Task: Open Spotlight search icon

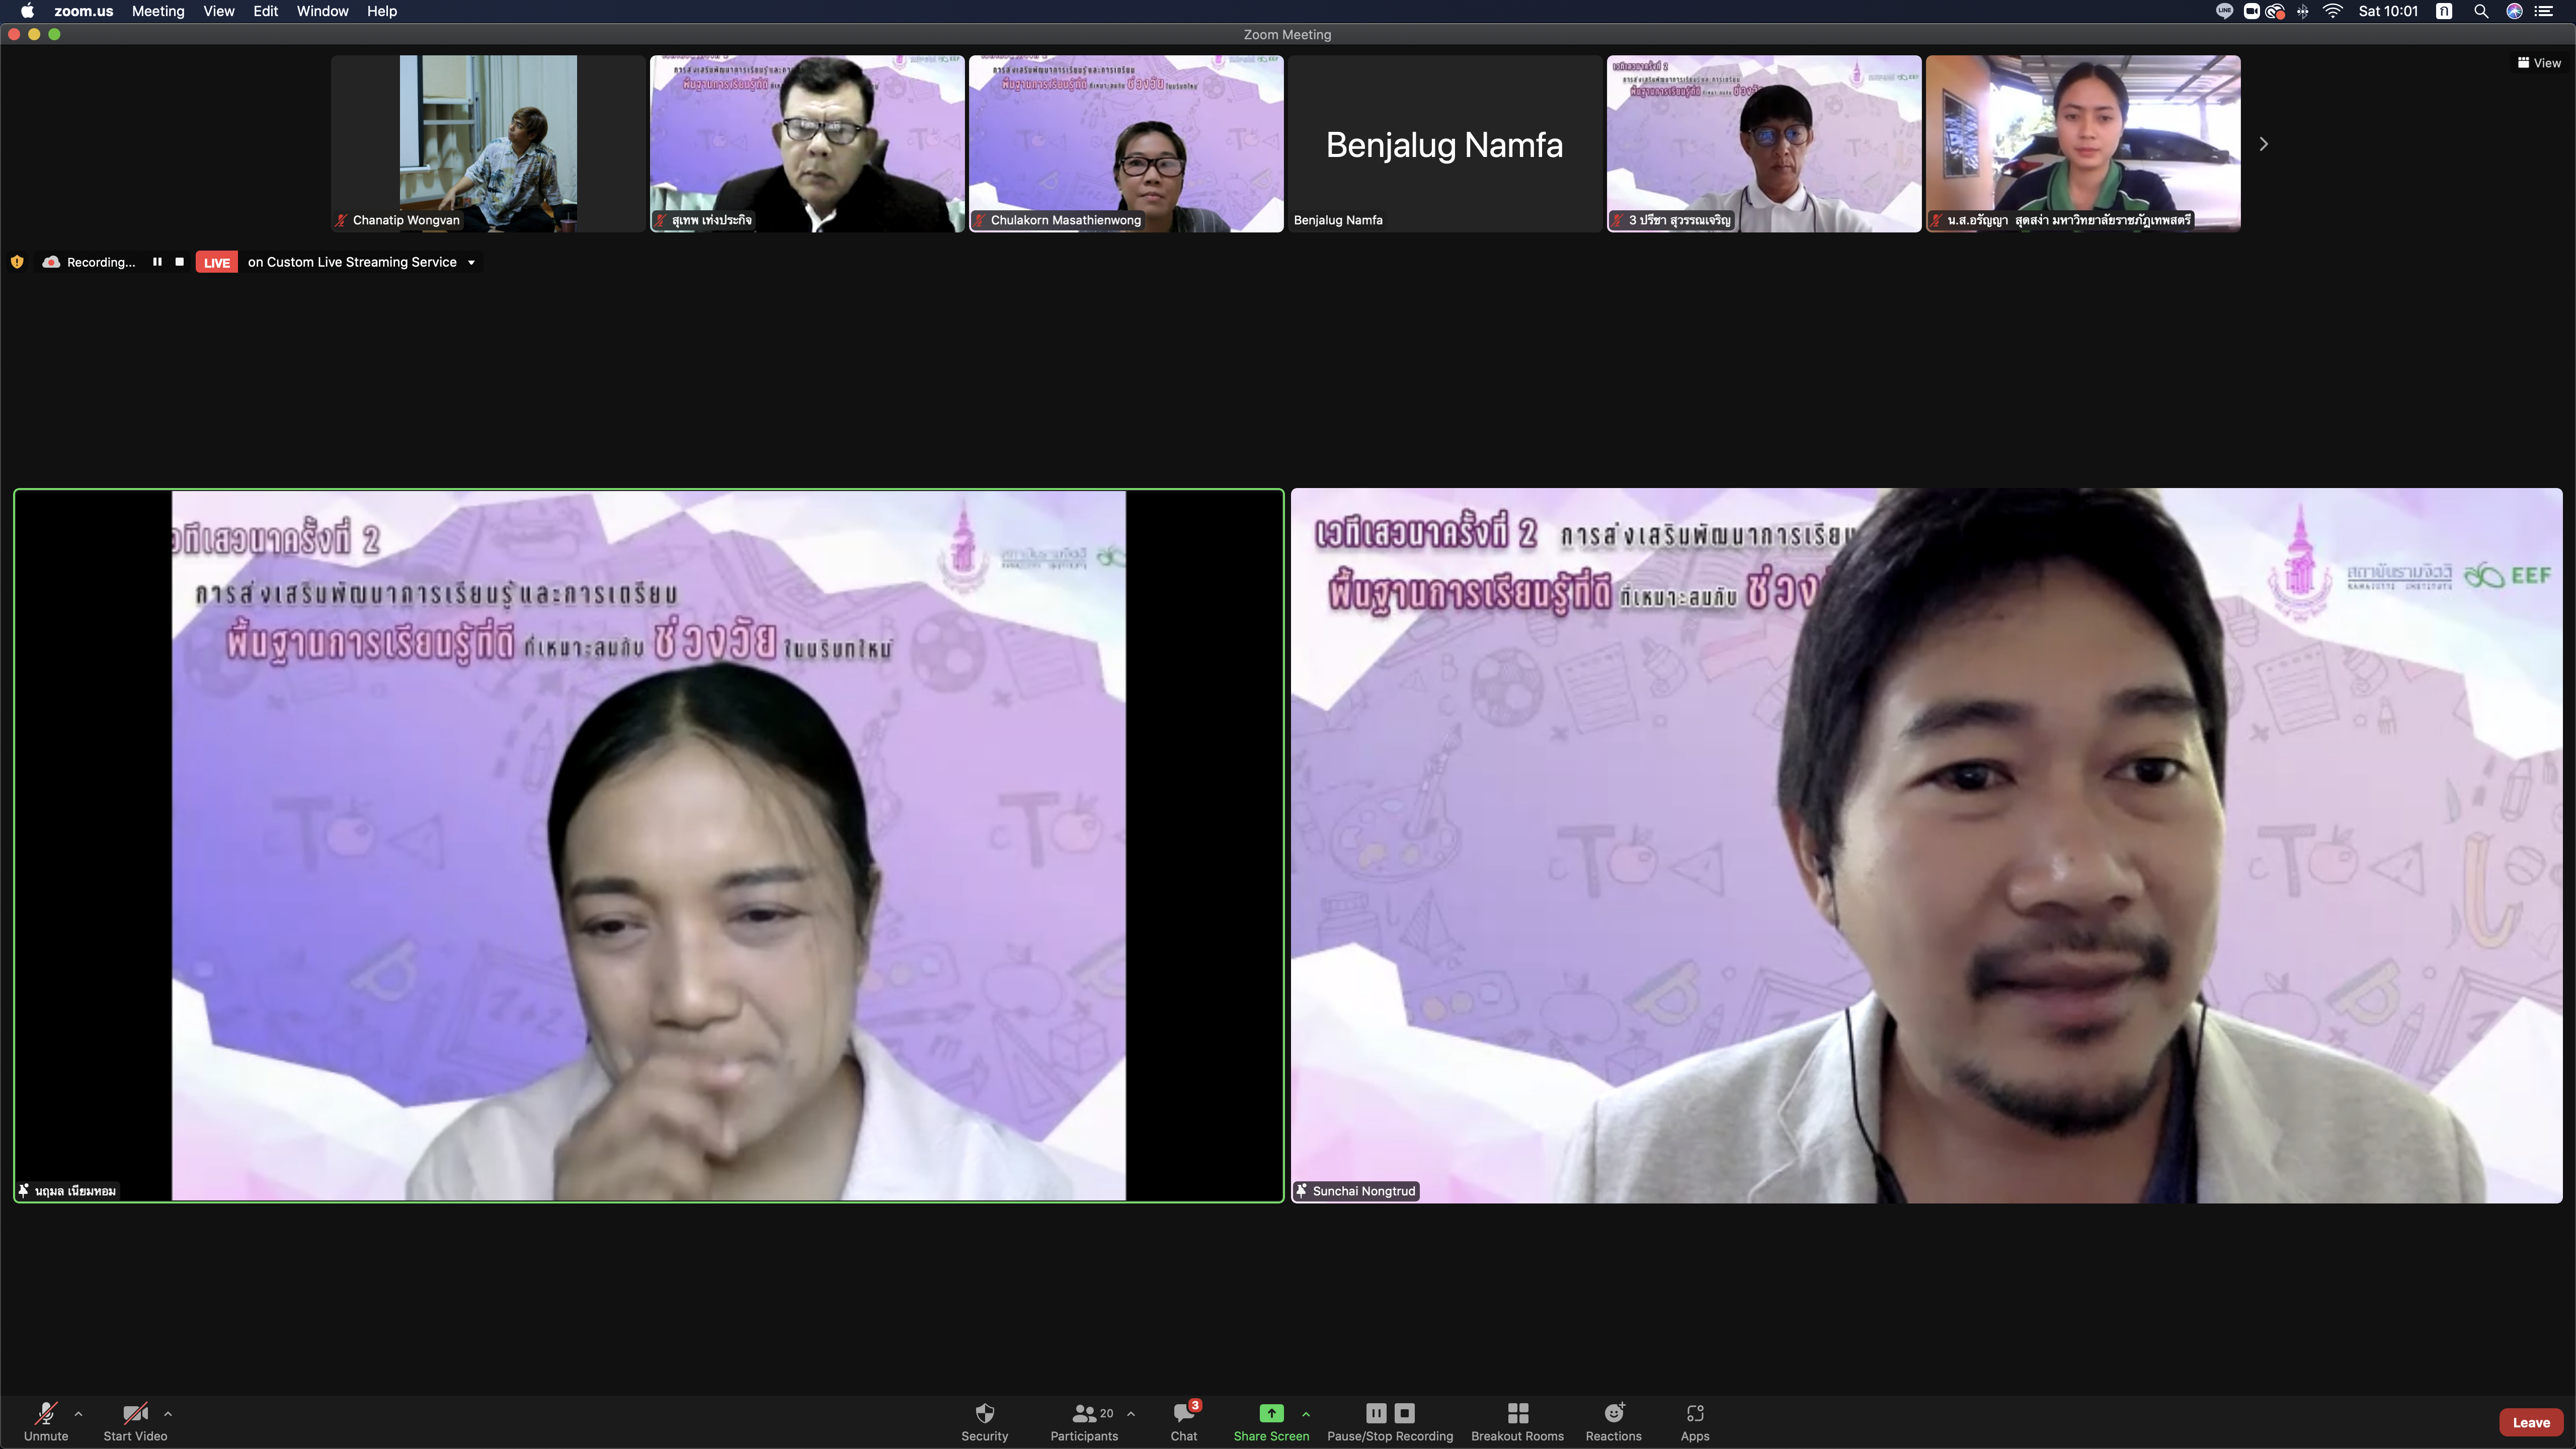Action: click(x=2481, y=11)
